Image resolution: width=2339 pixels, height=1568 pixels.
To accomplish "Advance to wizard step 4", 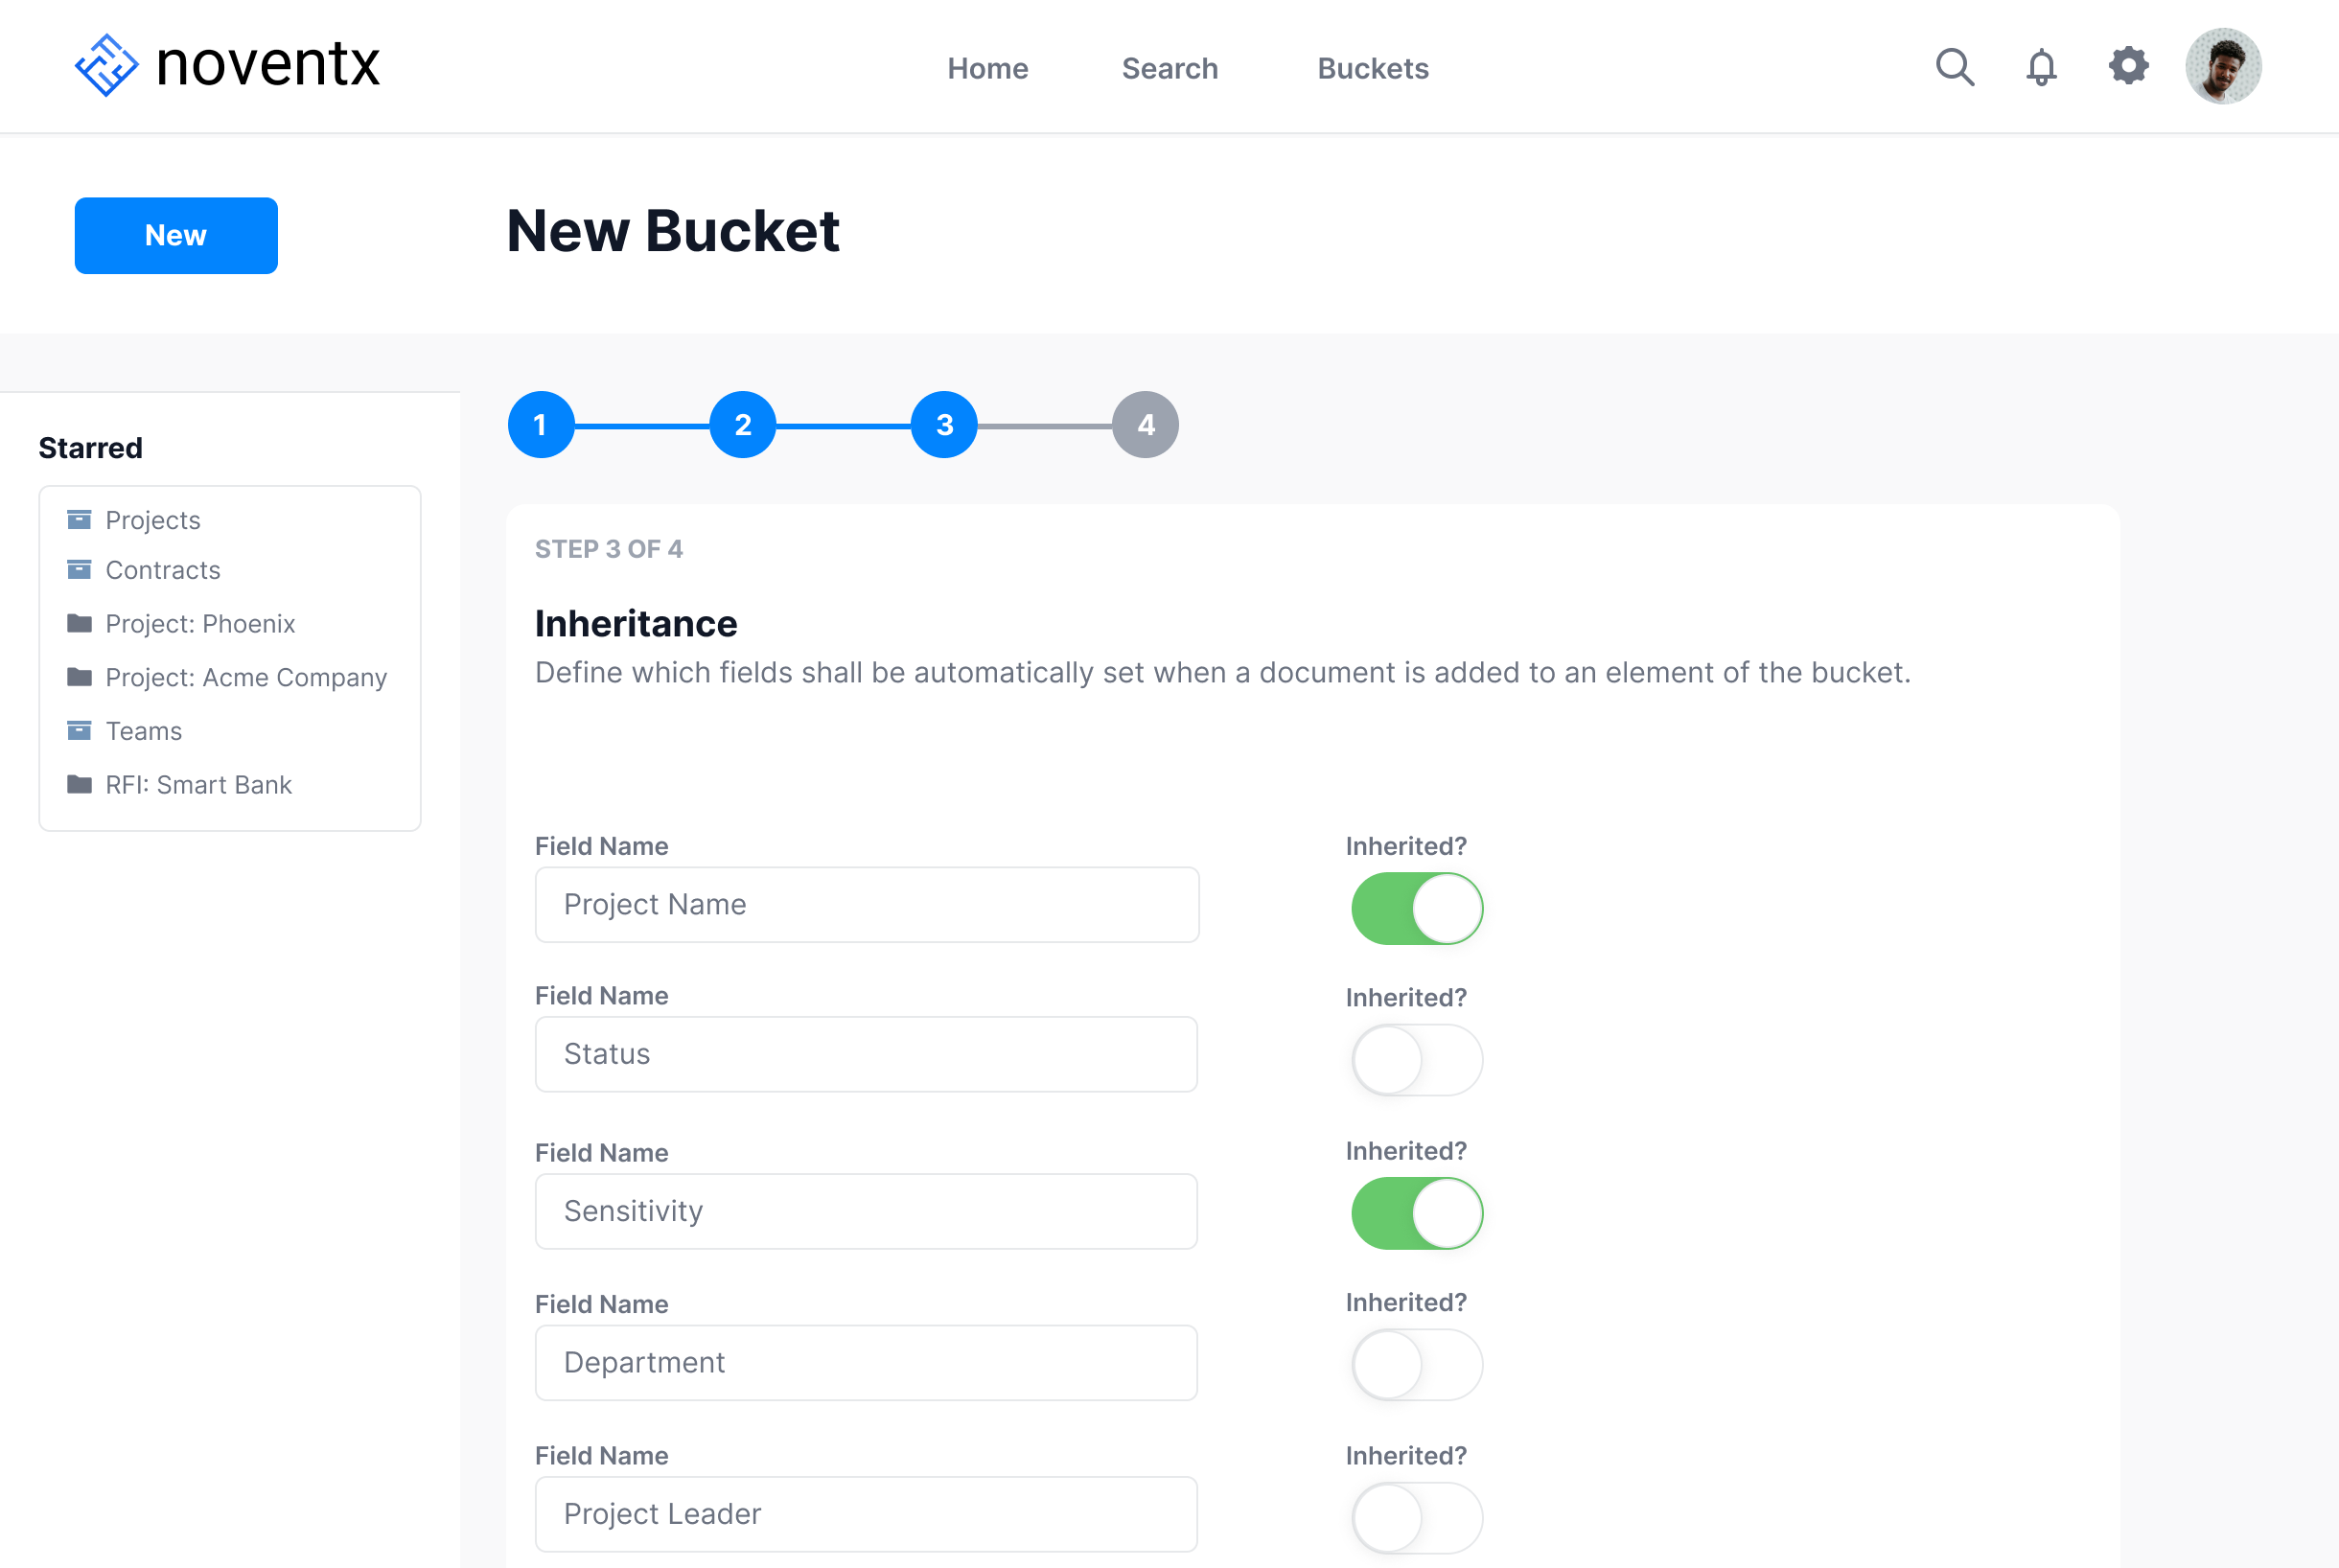I will click(x=1145, y=425).
